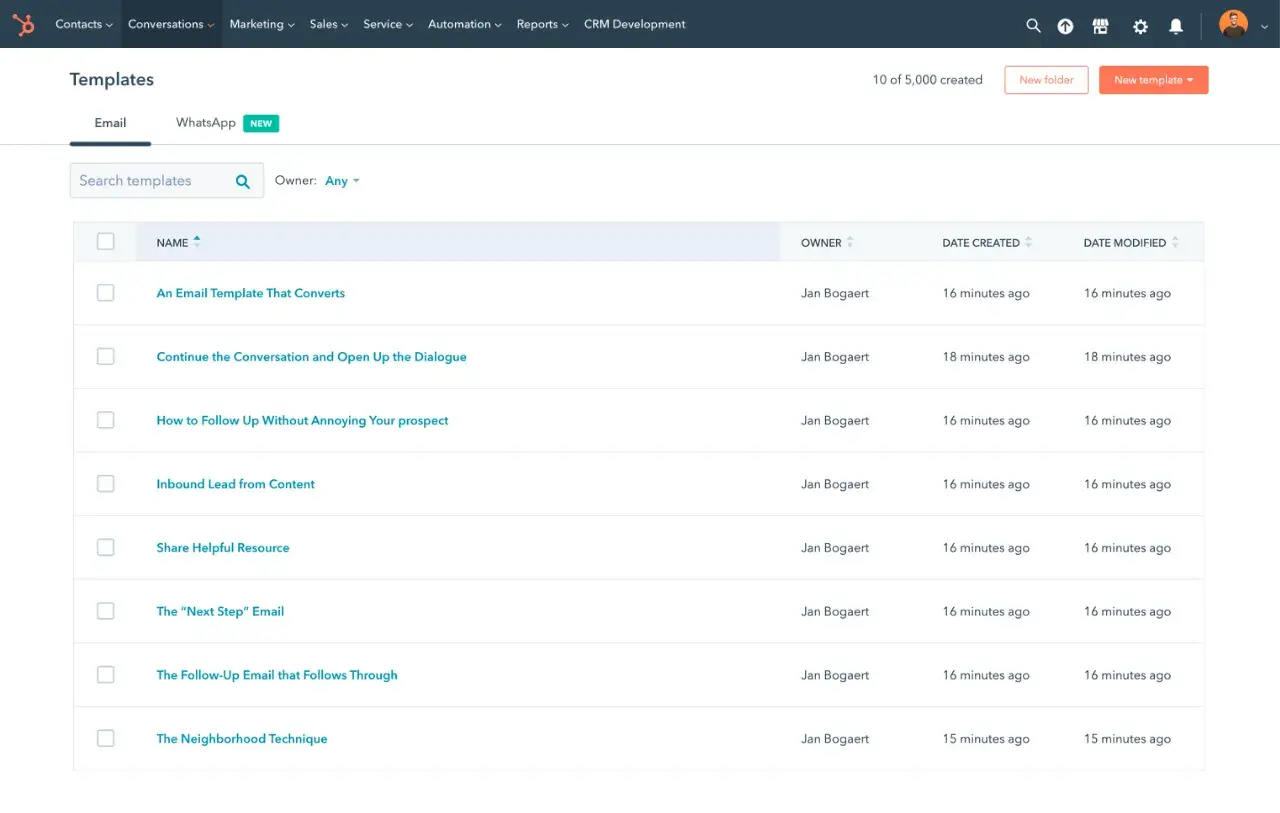The image size is (1280, 813).
Task: Open the notifications bell
Action: 1176,26
